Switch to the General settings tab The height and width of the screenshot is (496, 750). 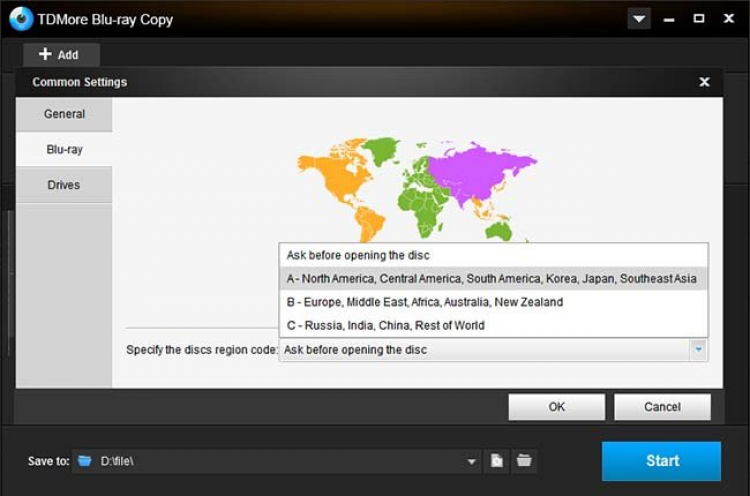64,114
